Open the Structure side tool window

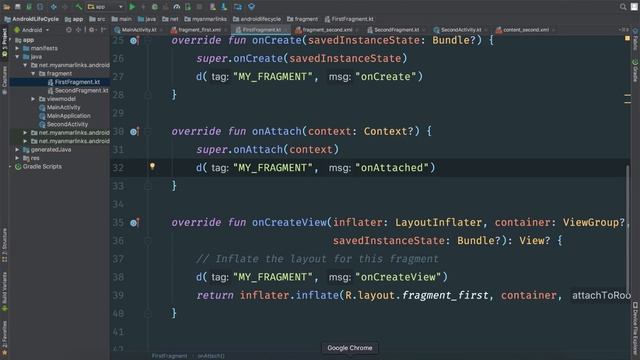4,245
